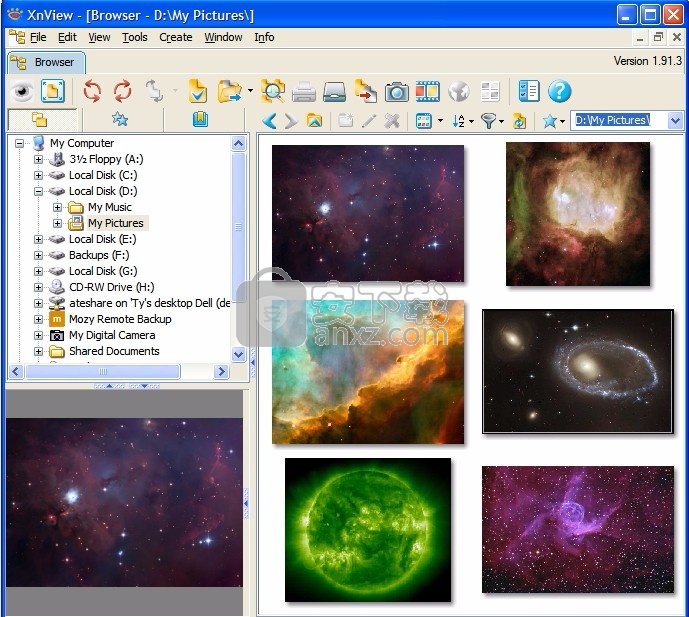Screen dimensions: 689x617
Task: Click the contact sheet grid icon
Action: click(x=490, y=92)
